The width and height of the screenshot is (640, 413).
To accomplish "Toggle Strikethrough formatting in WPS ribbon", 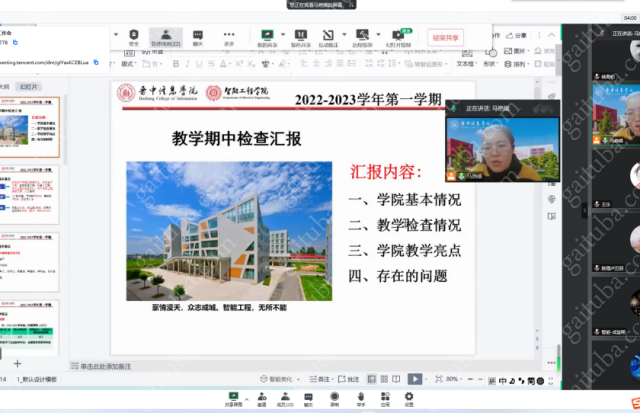I will 211,64.
